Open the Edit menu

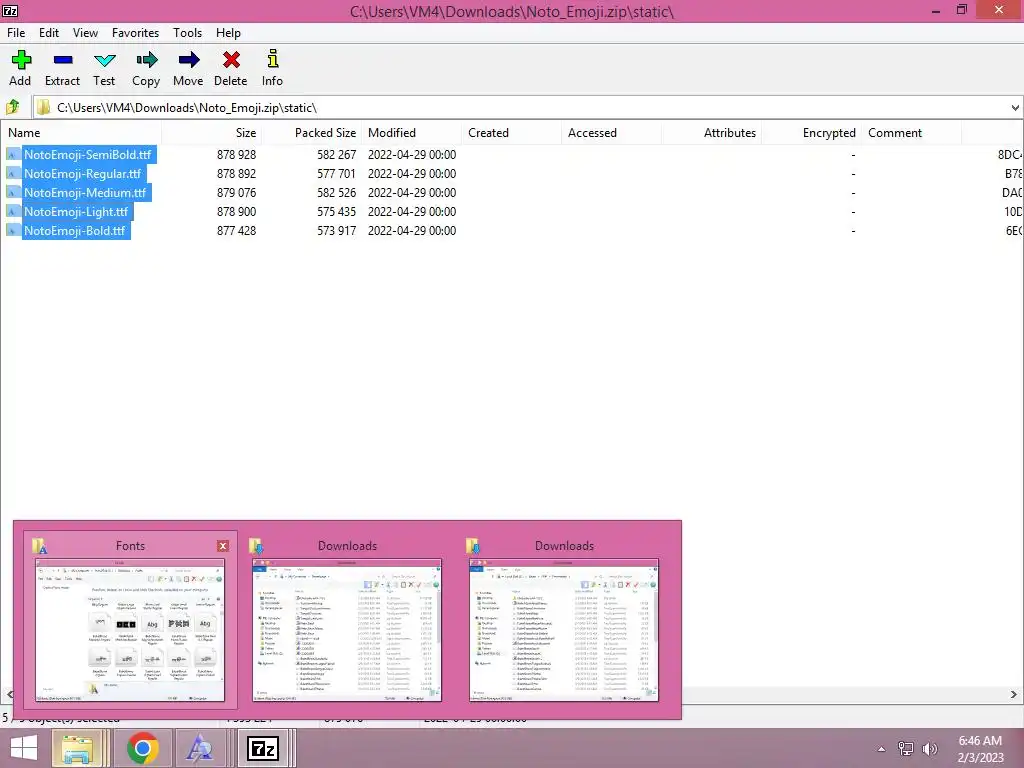pos(48,33)
